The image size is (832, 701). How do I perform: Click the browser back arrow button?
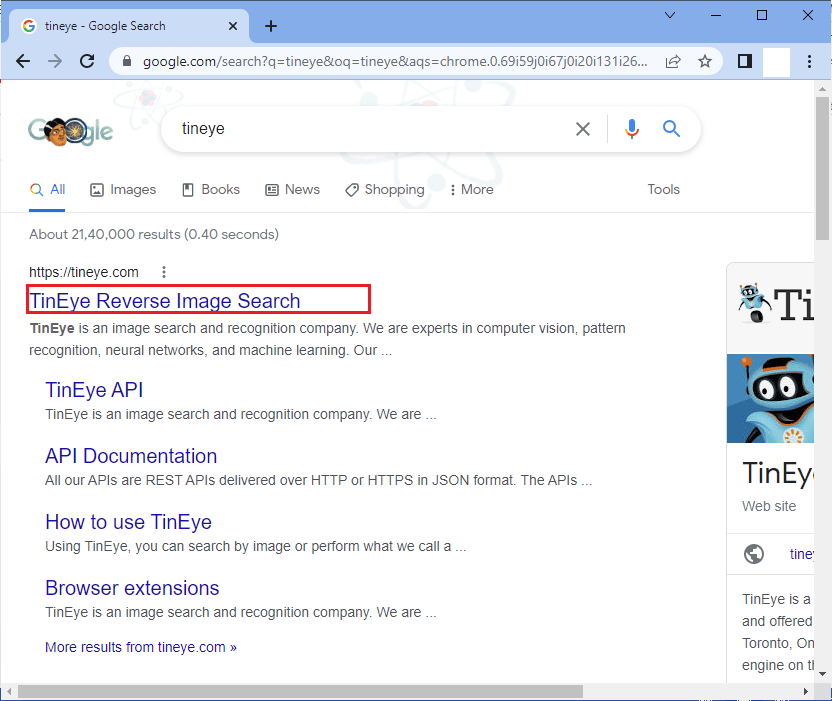23,62
